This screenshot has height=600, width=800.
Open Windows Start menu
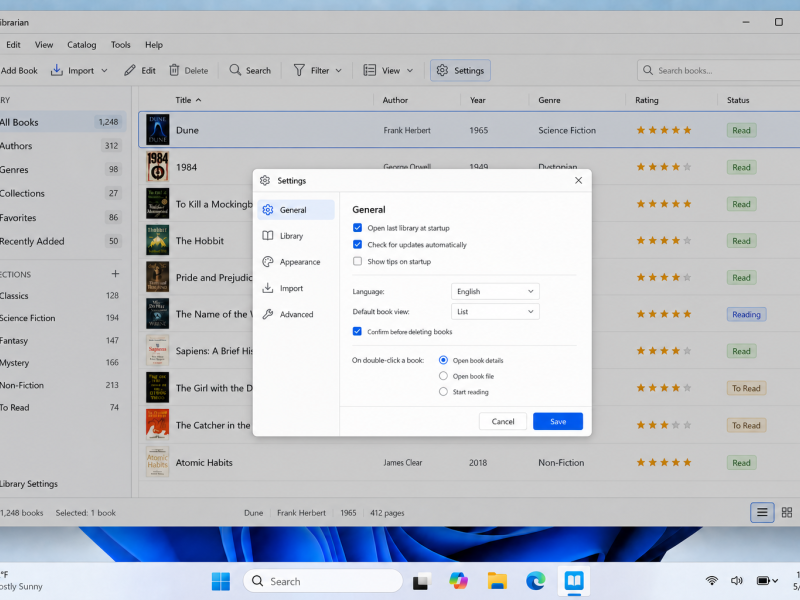click(x=221, y=581)
